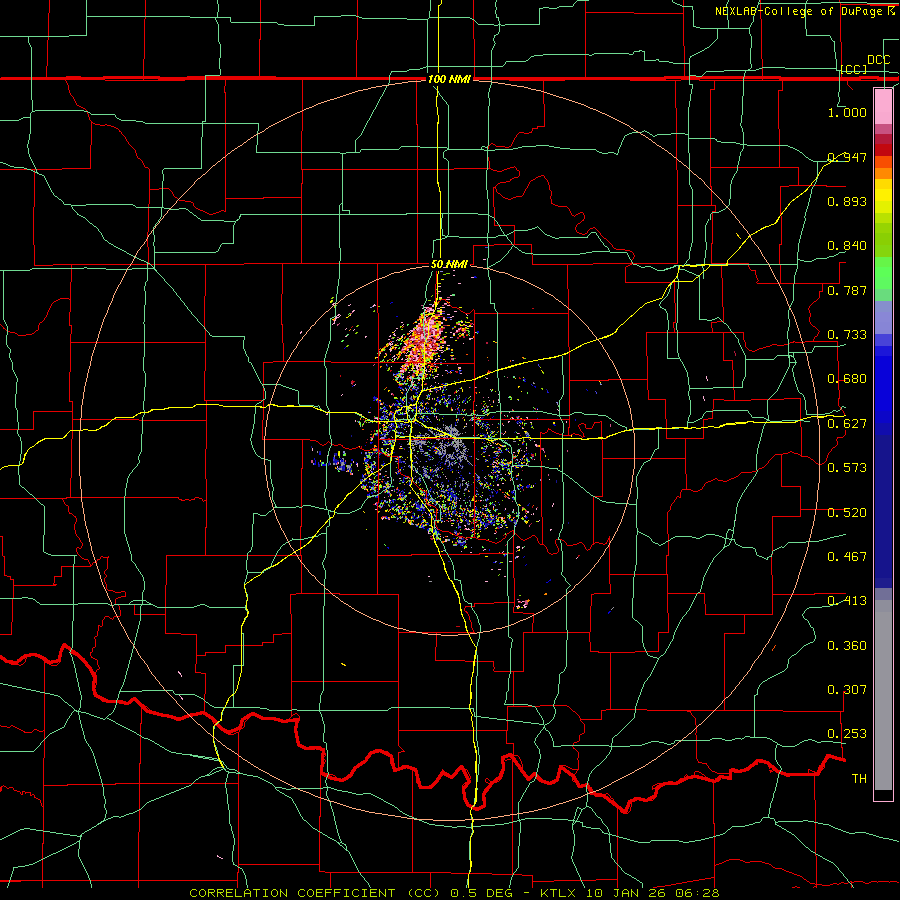The height and width of the screenshot is (900, 900).
Task: Click the [CC] product label
Action: tap(854, 69)
